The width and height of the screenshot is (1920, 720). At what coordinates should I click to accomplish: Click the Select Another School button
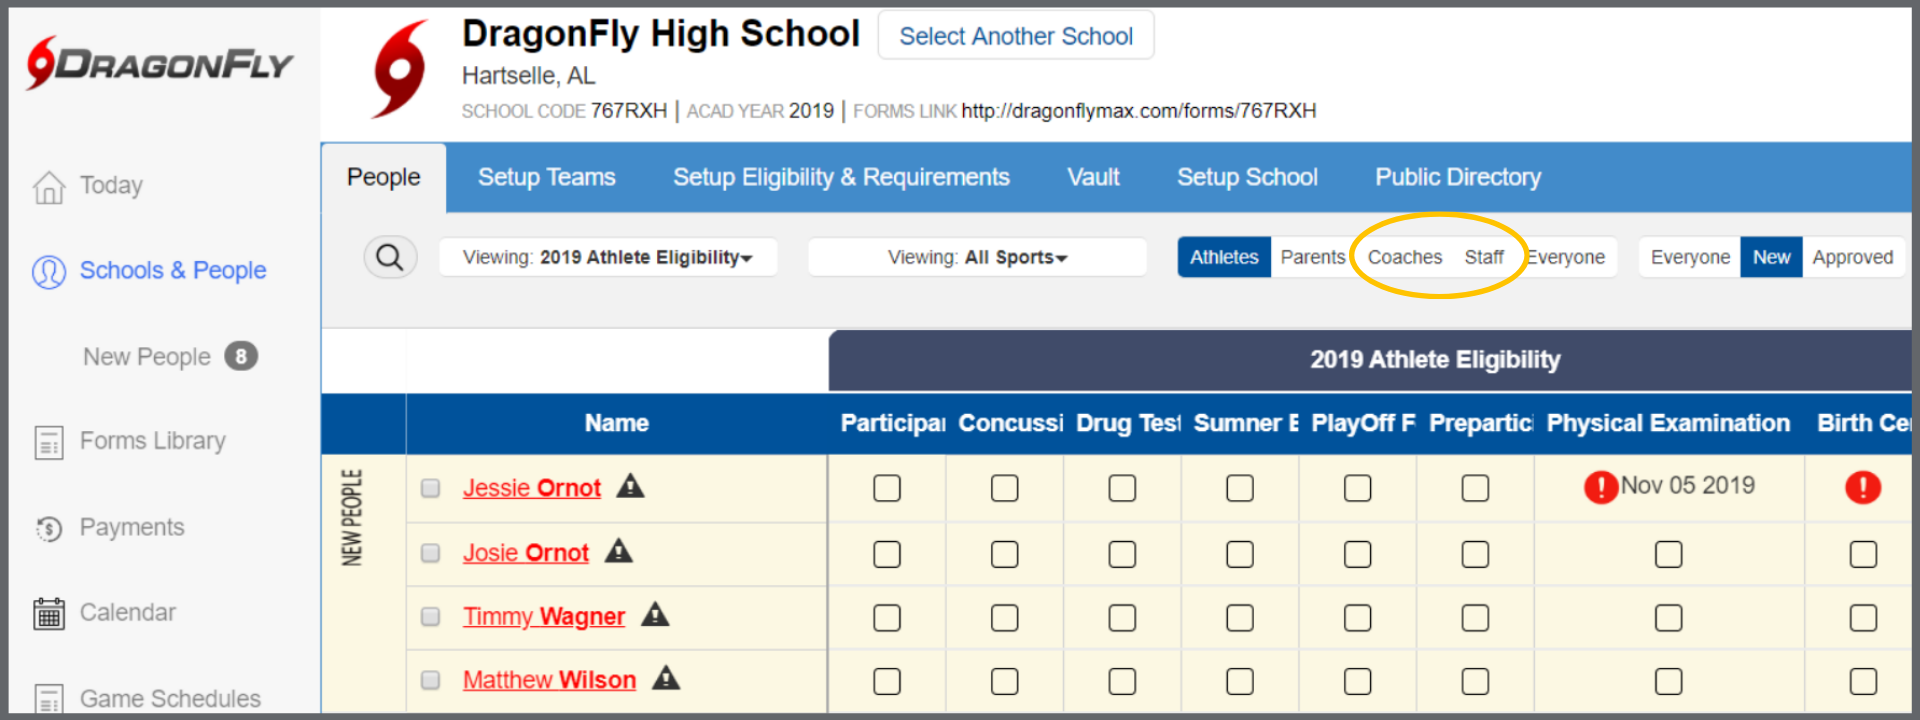pos(1015,36)
